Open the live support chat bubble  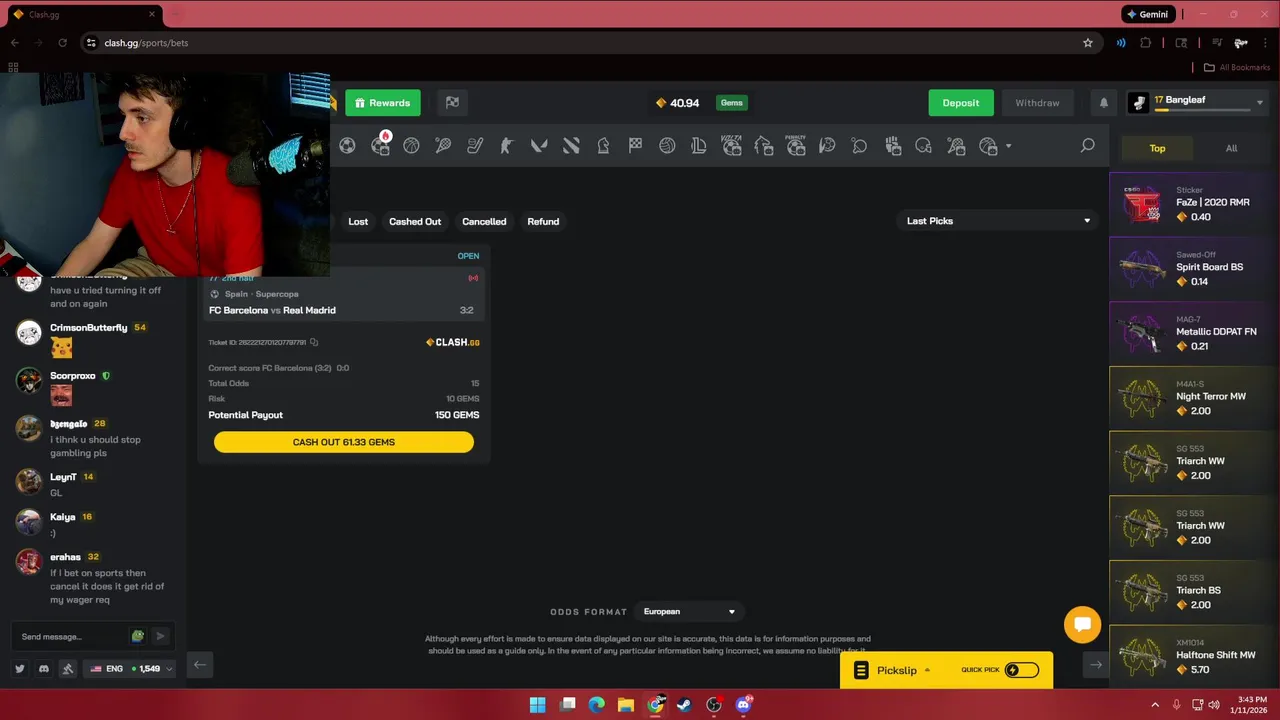point(1082,625)
